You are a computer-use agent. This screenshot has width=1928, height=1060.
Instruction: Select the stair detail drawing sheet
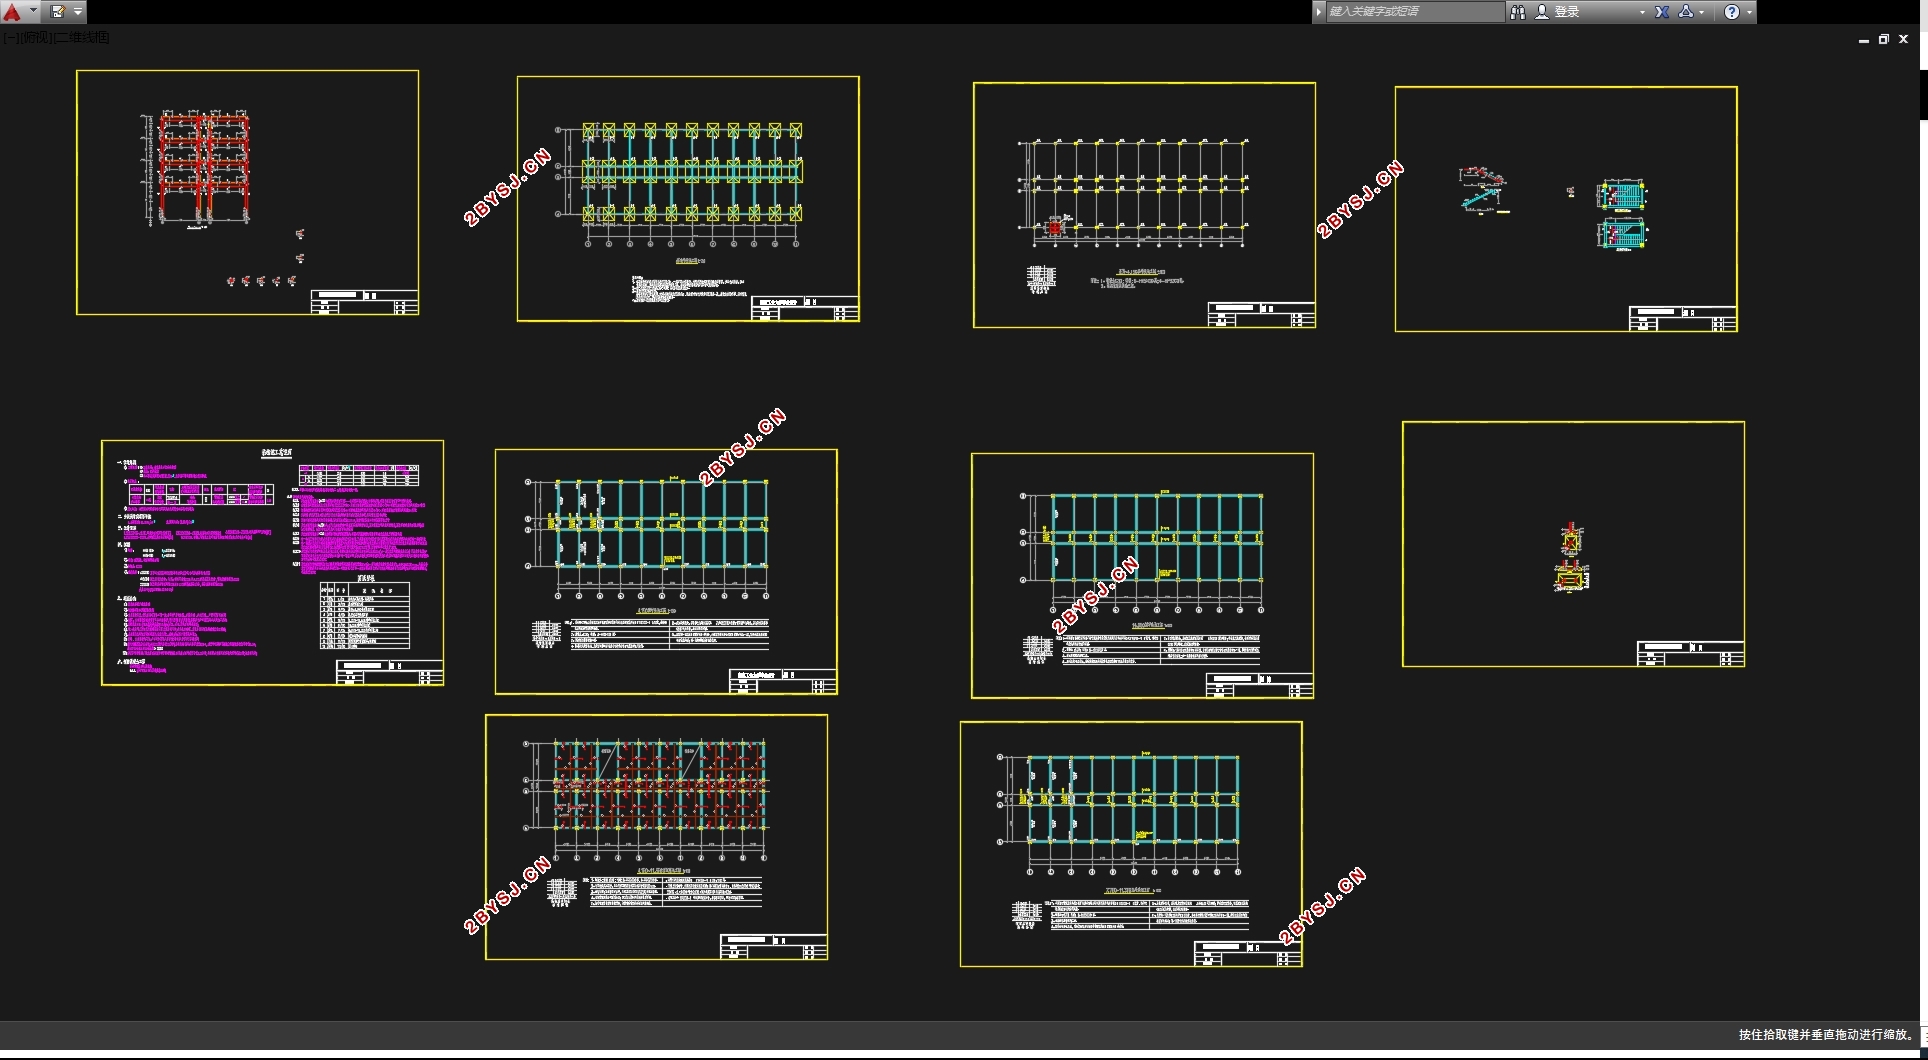1566,209
